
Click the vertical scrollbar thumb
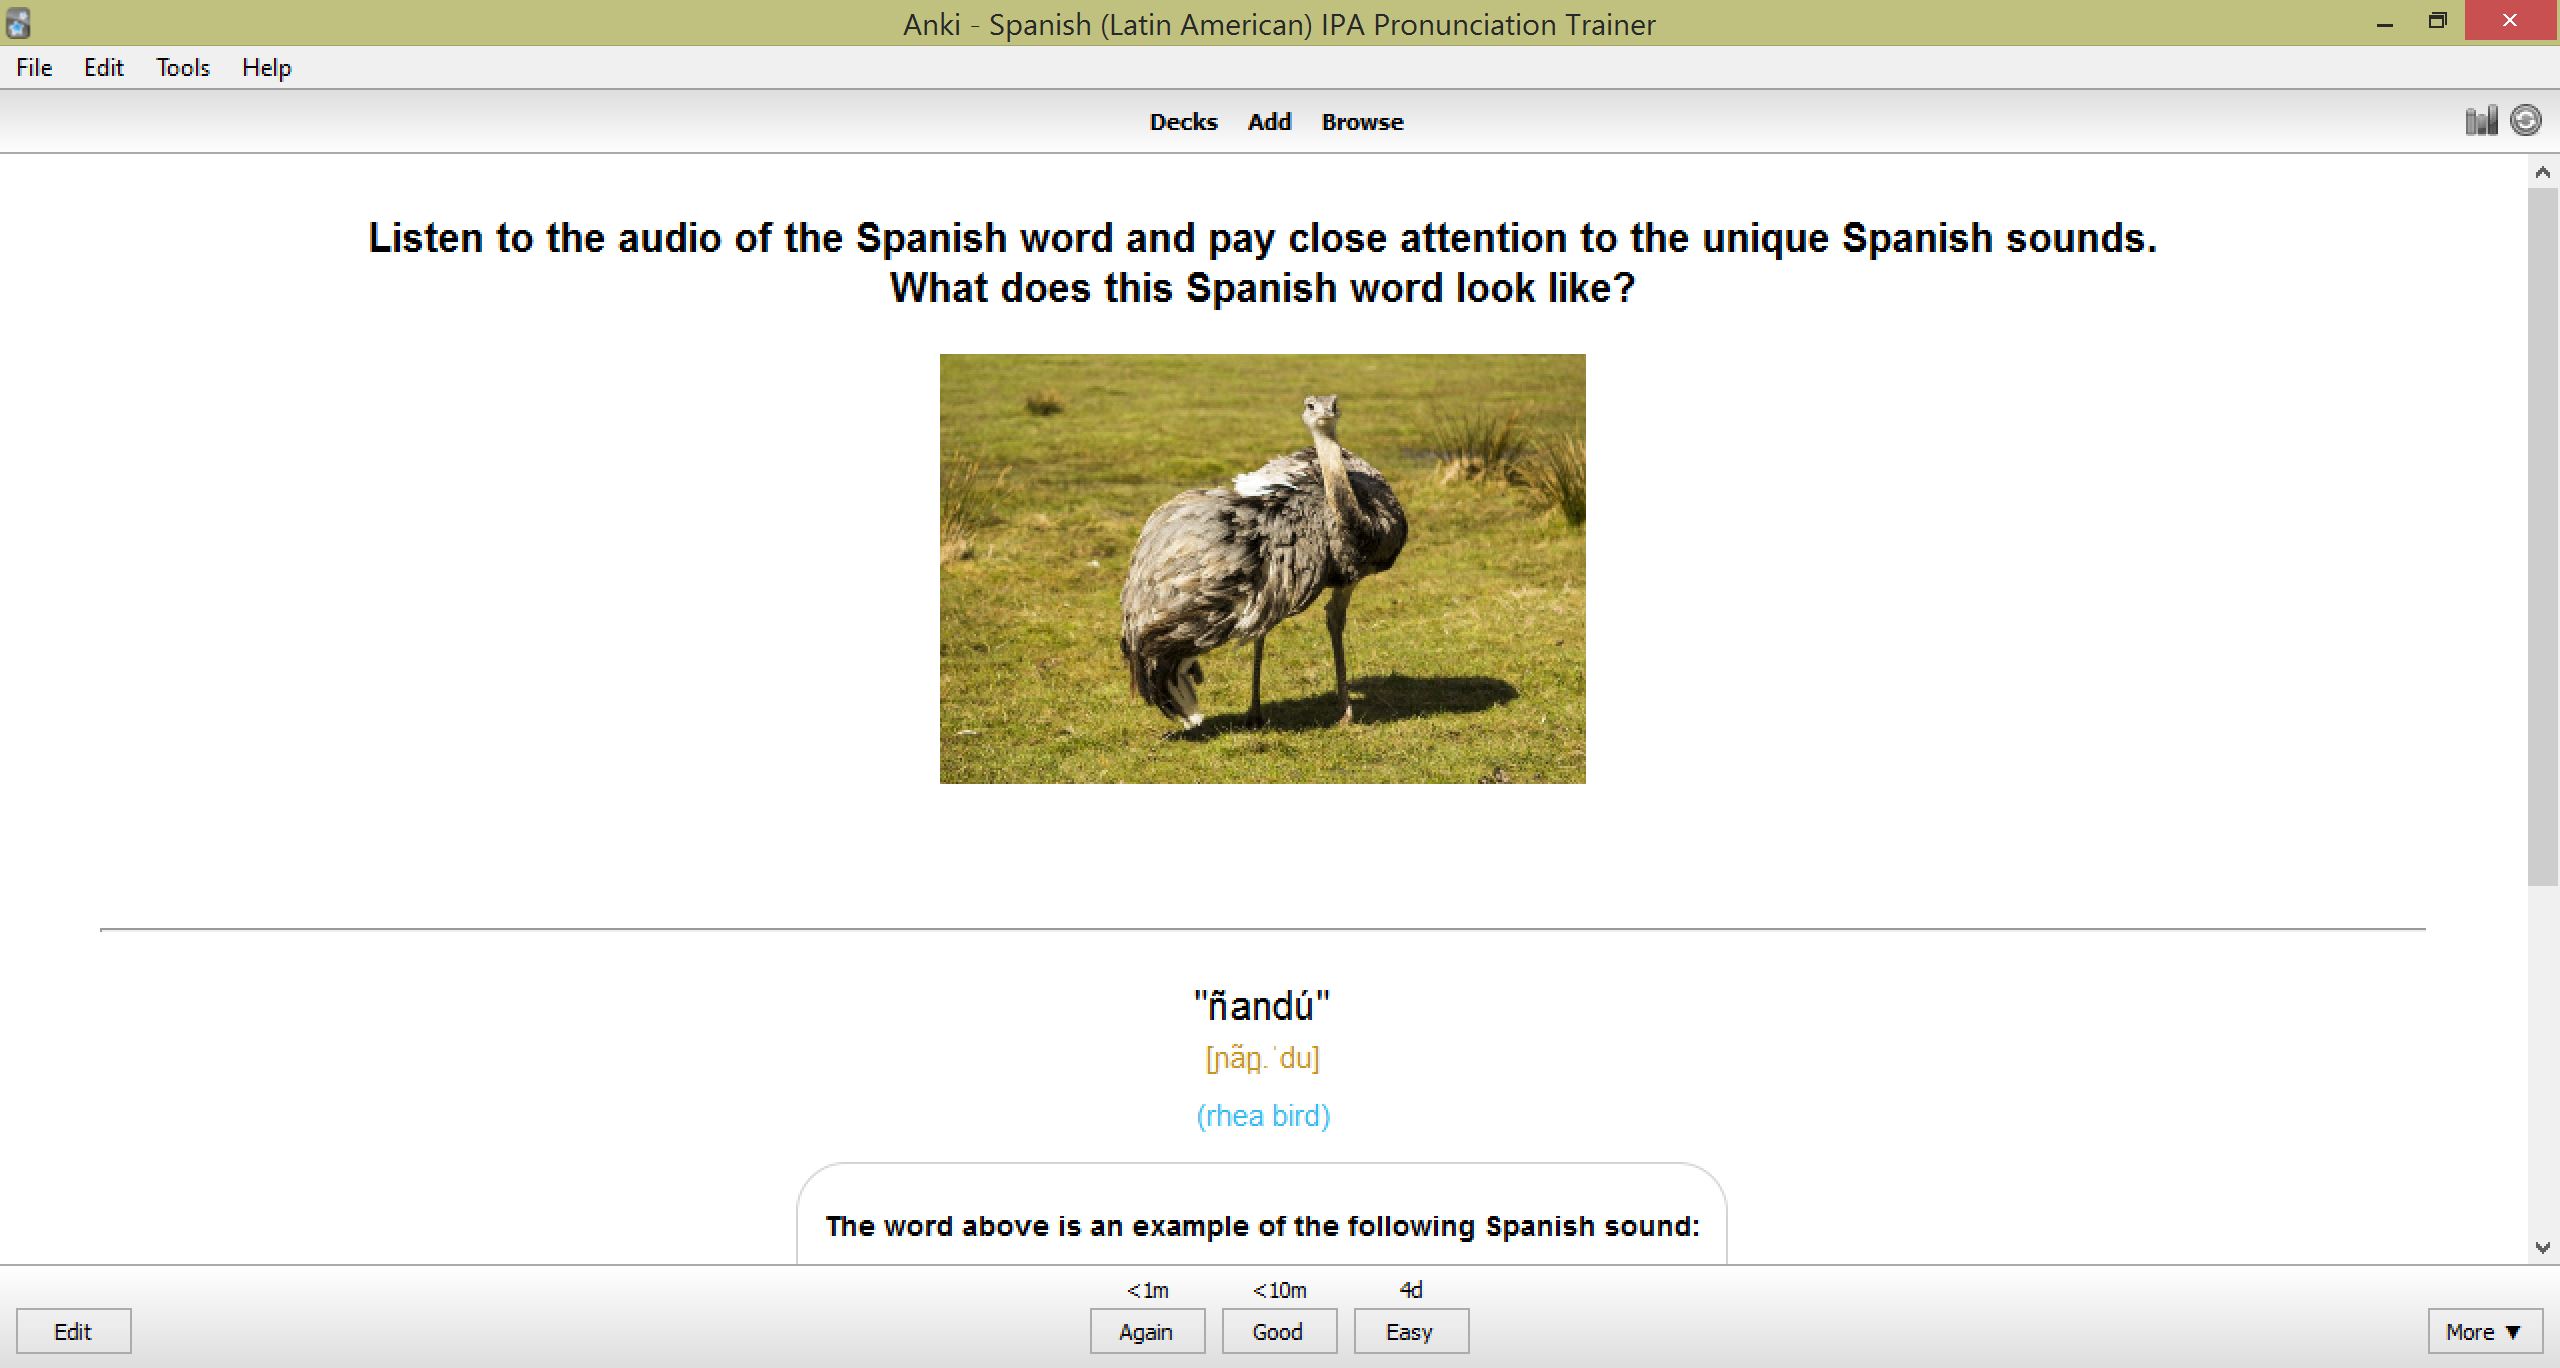click(2543, 536)
